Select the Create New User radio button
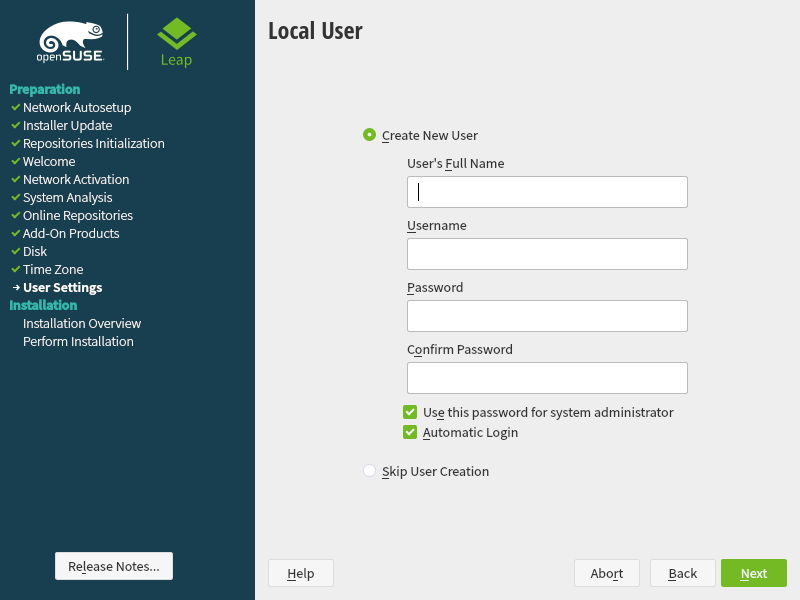The width and height of the screenshot is (800, 600). [x=370, y=135]
